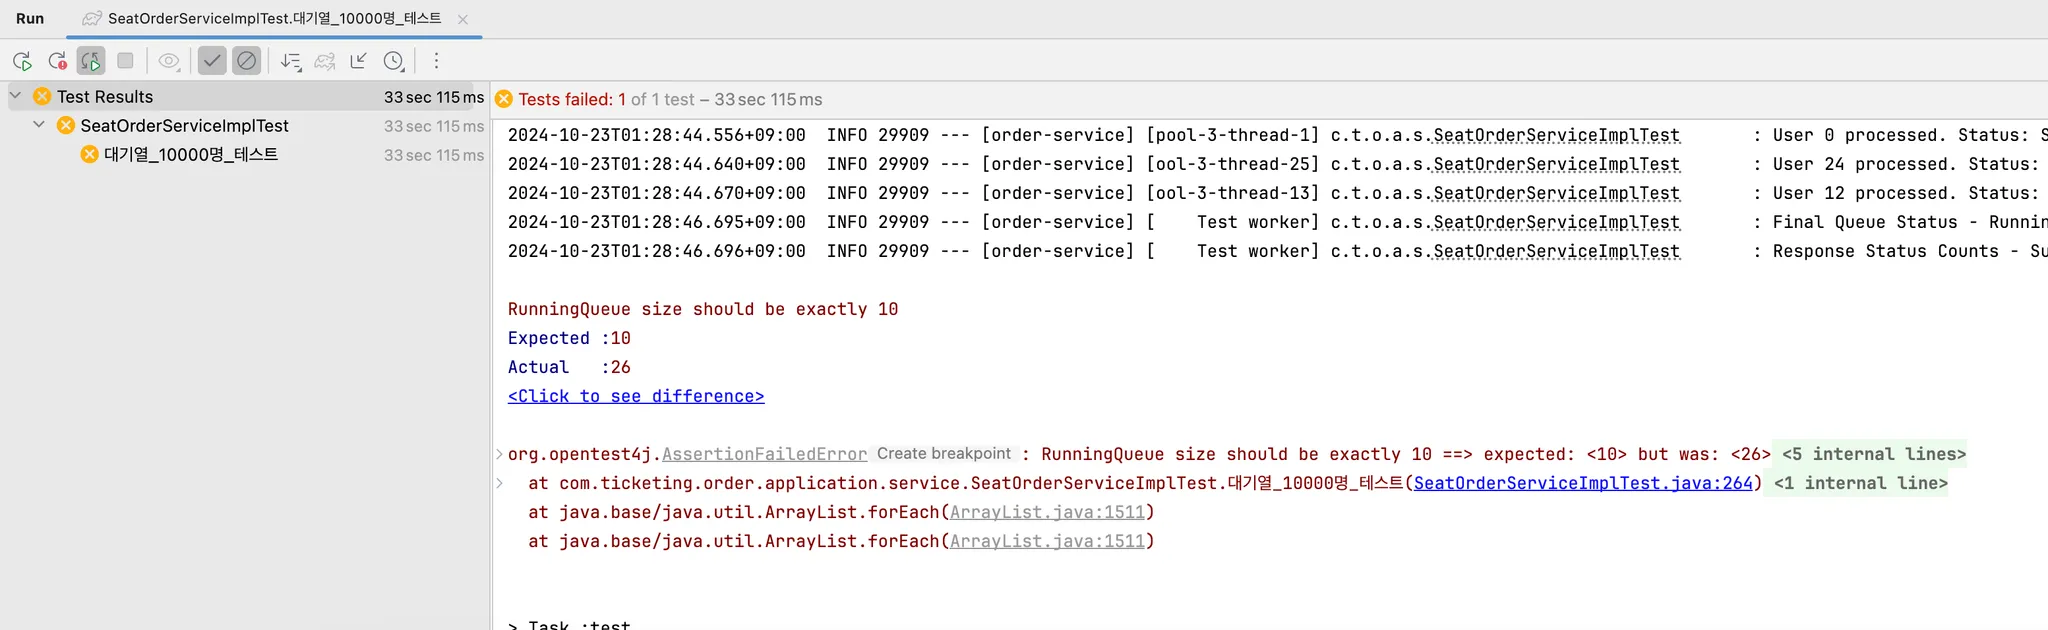Image resolution: width=2048 pixels, height=630 pixels.
Task: Click the 'Click to see difference' link
Action: point(635,396)
